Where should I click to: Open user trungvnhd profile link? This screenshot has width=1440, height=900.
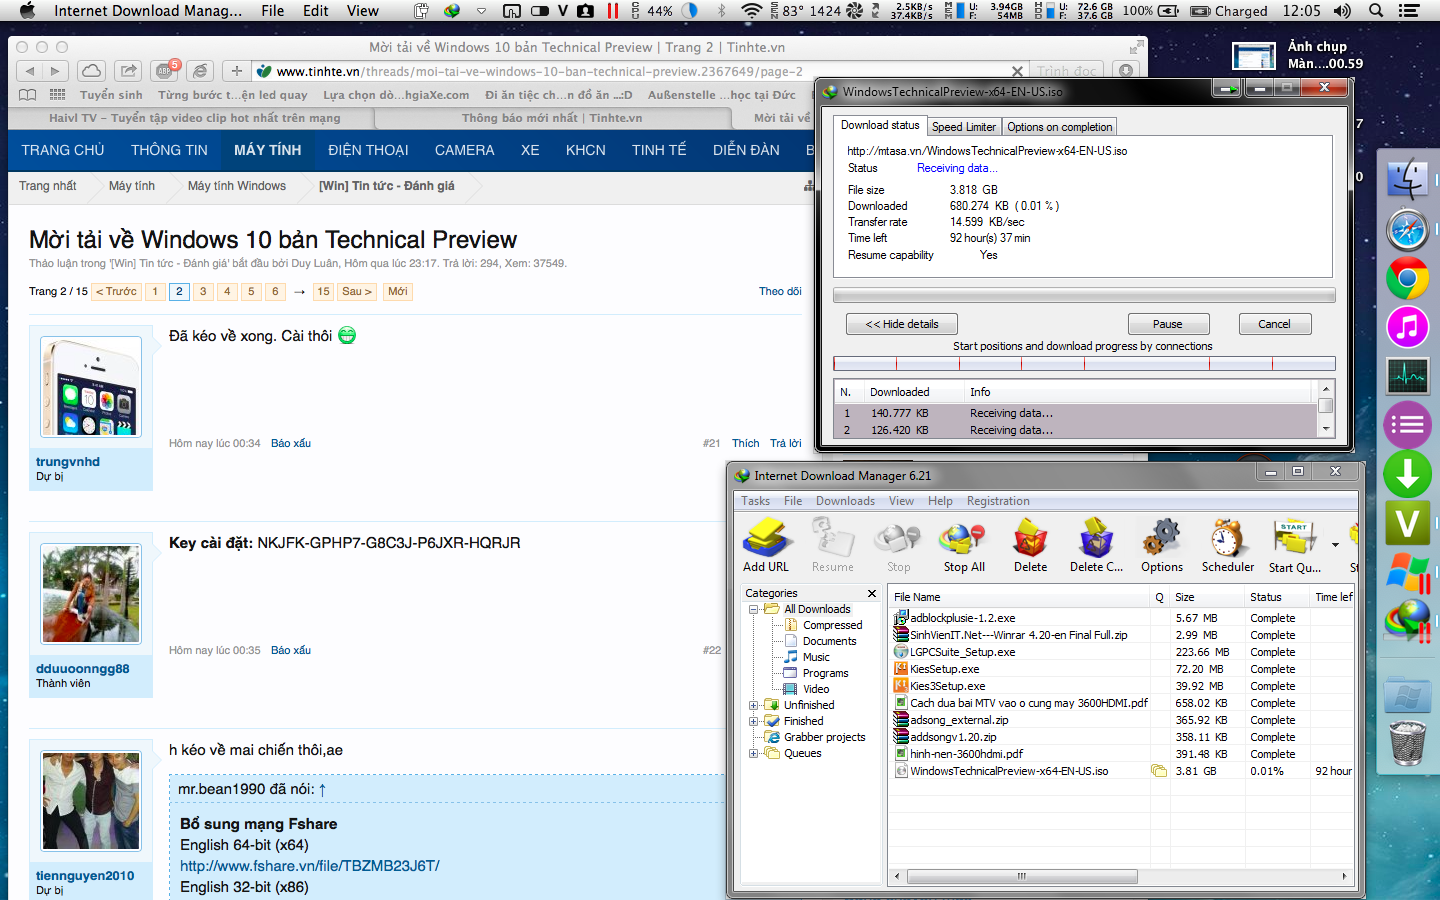tap(68, 462)
